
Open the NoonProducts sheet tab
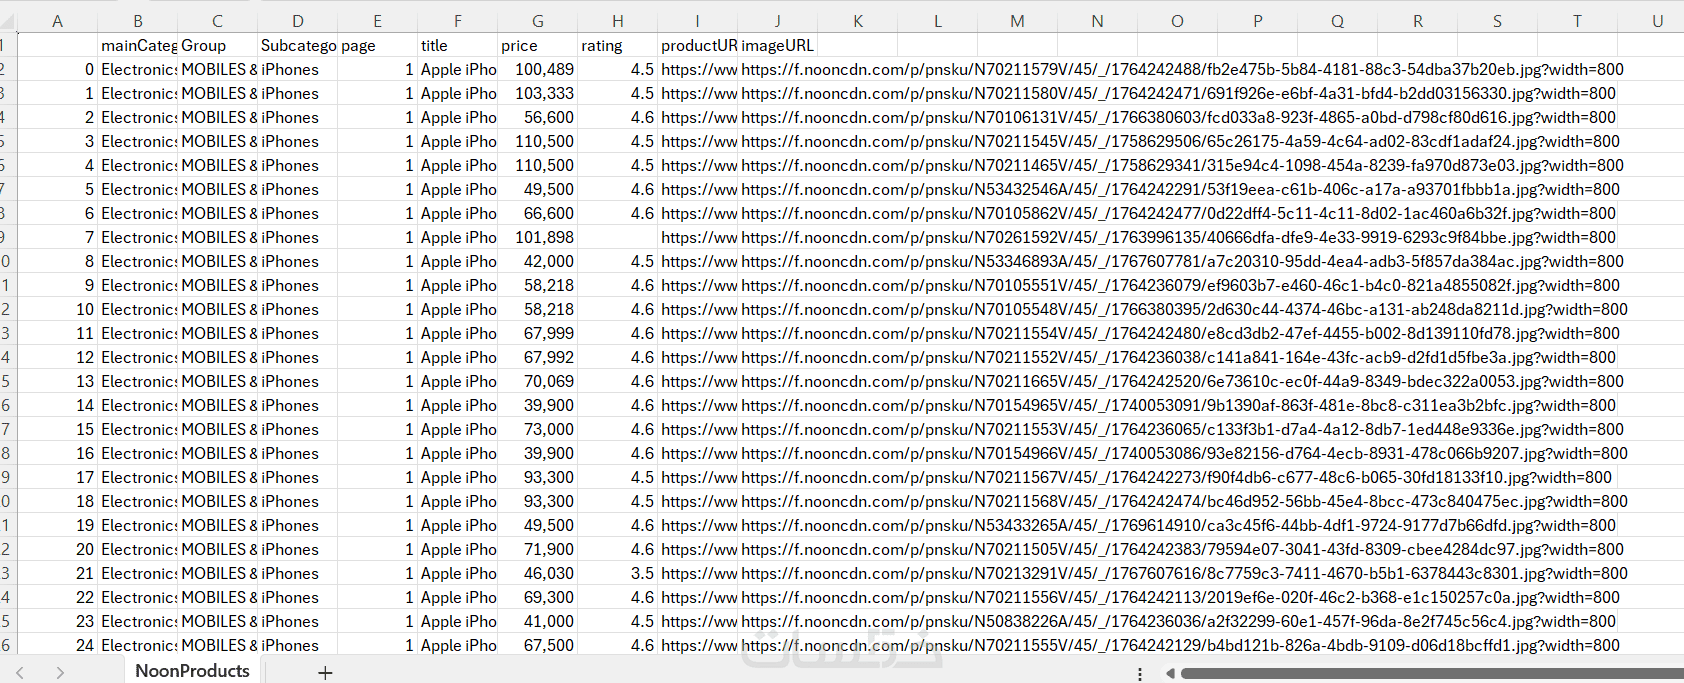tap(192, 671)
